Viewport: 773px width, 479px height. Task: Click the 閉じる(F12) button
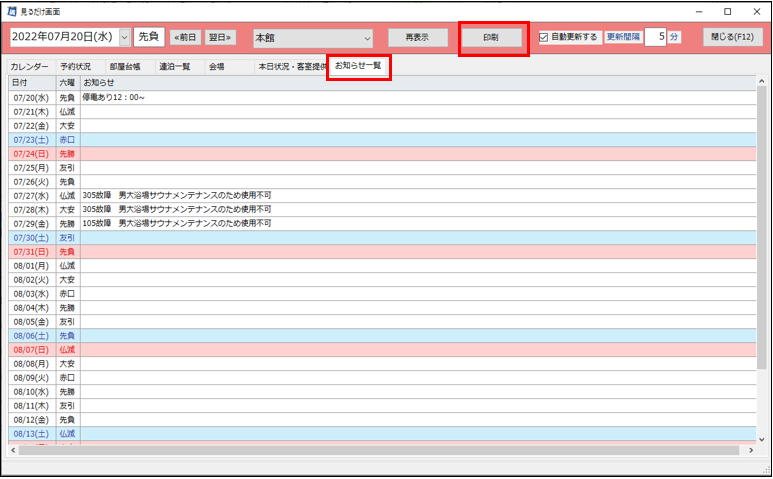(732, 37)
